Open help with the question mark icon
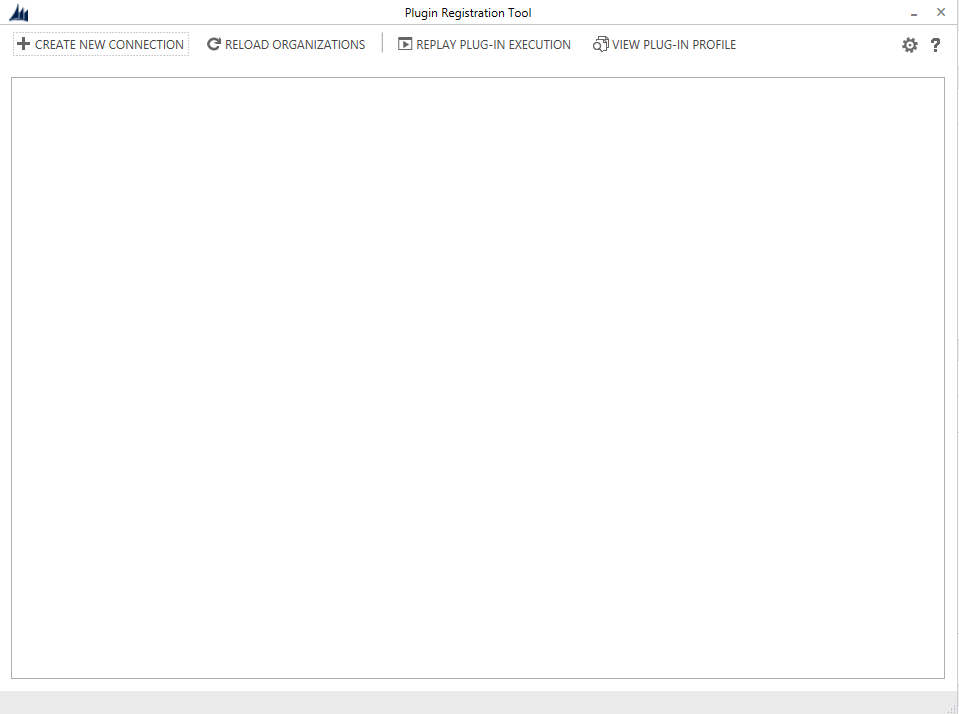959x714 pixels. coord(936,45)
